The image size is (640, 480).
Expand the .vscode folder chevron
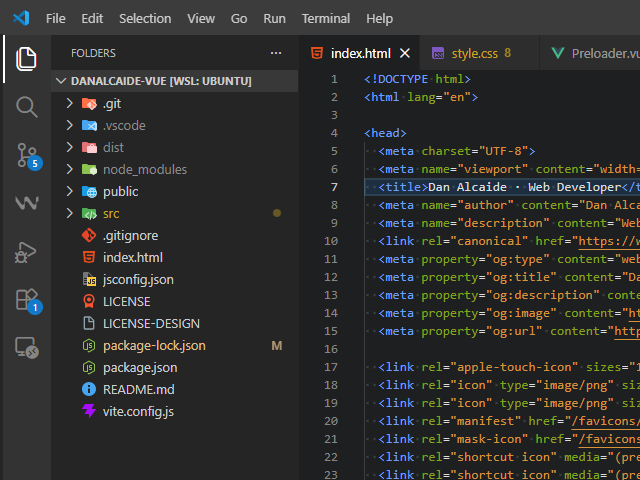pos(70,126)
